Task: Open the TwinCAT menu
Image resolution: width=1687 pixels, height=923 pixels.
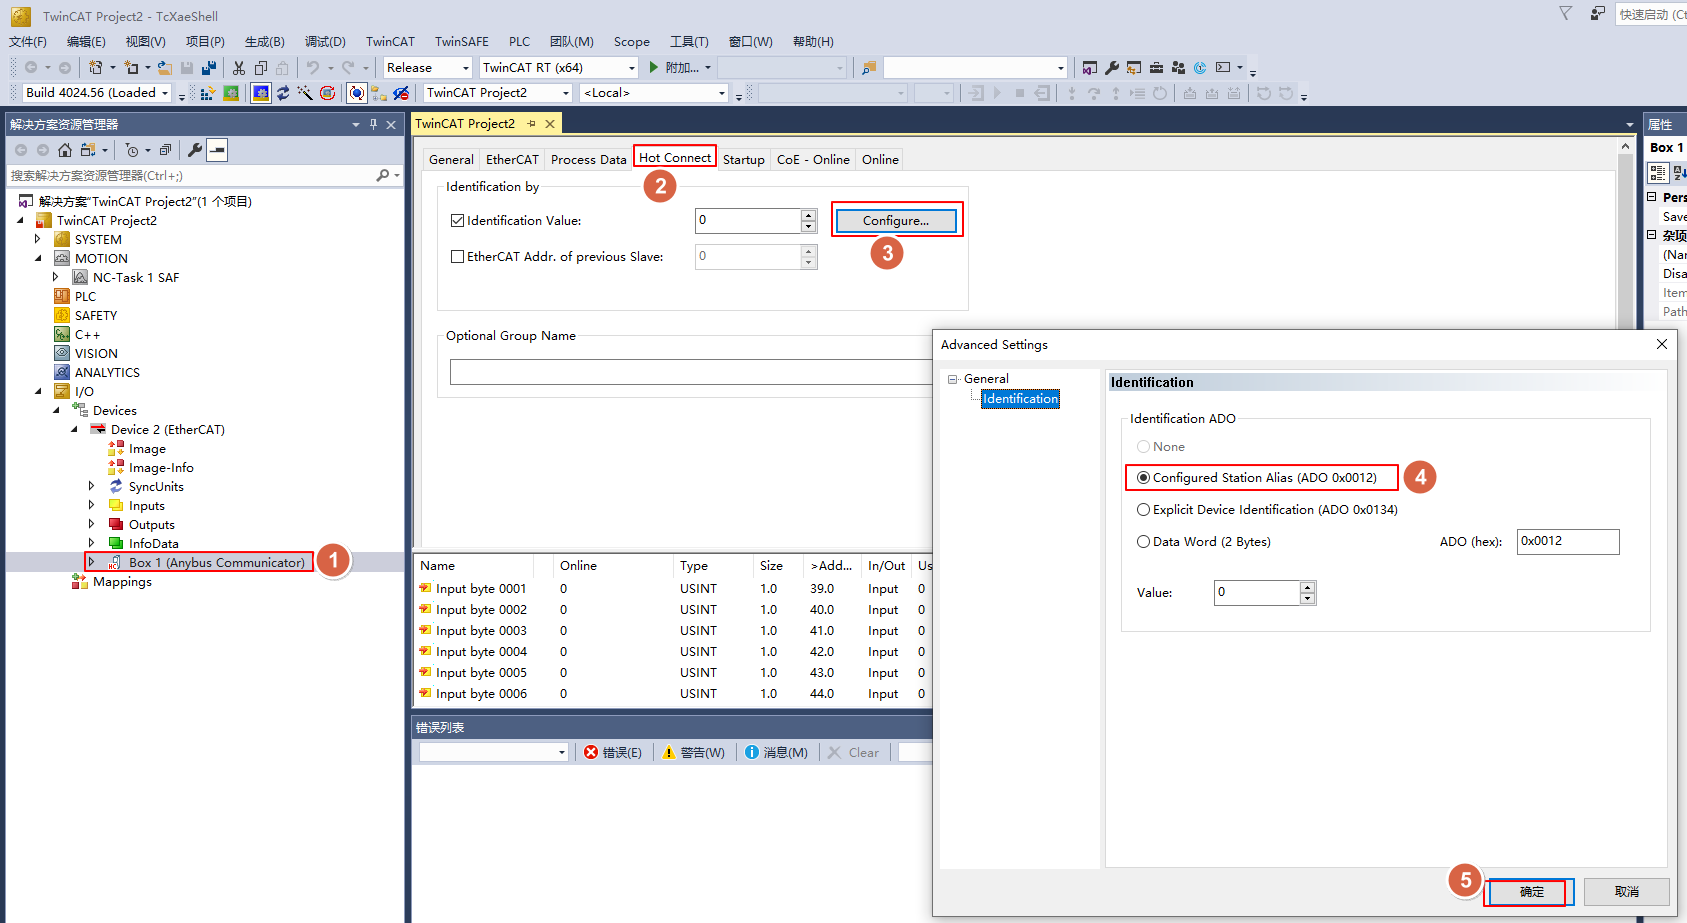Action: [x=390, y=41]
